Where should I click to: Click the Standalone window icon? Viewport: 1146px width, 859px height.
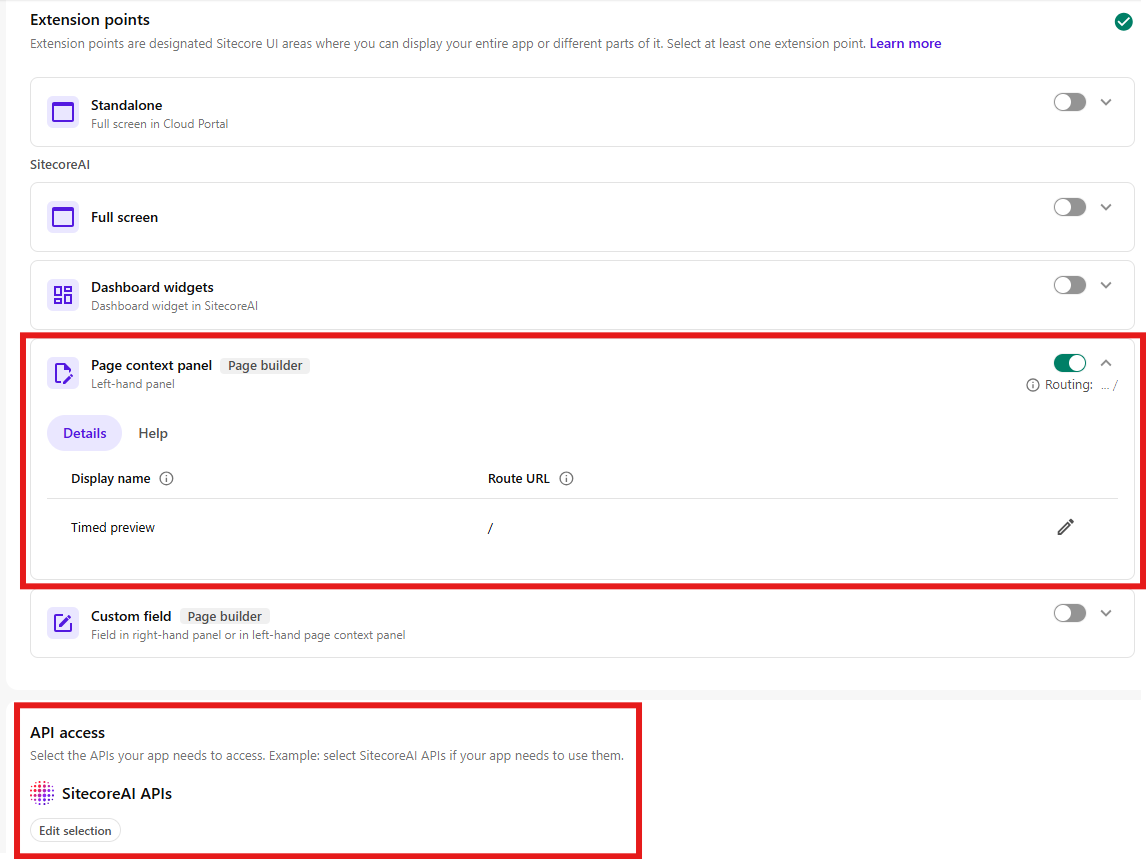coord(63,112)
